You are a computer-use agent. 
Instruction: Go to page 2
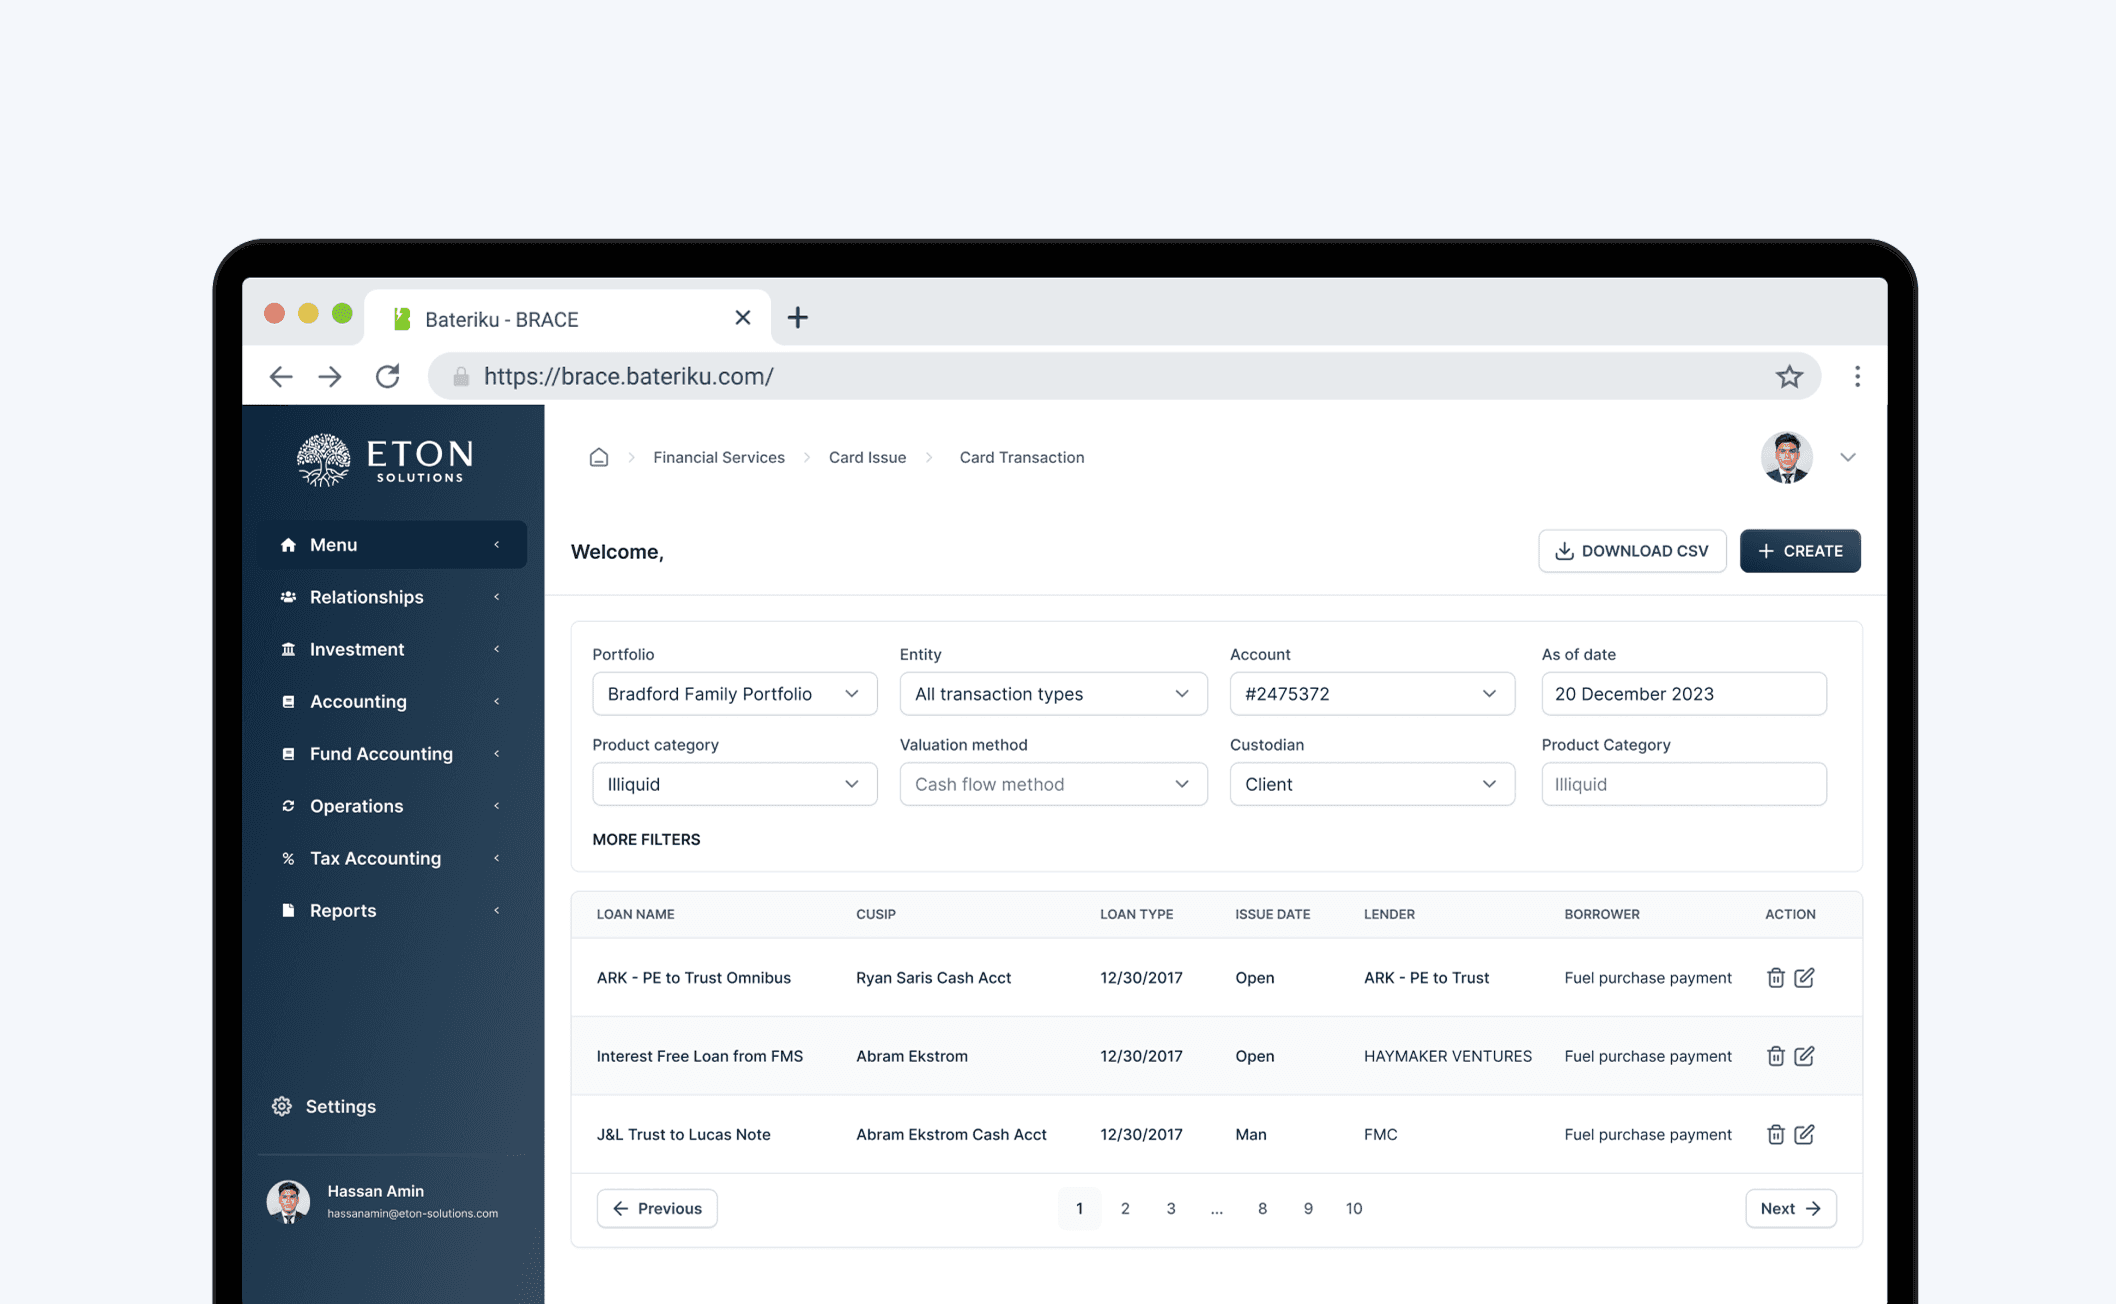(x=1125, y=1208)
